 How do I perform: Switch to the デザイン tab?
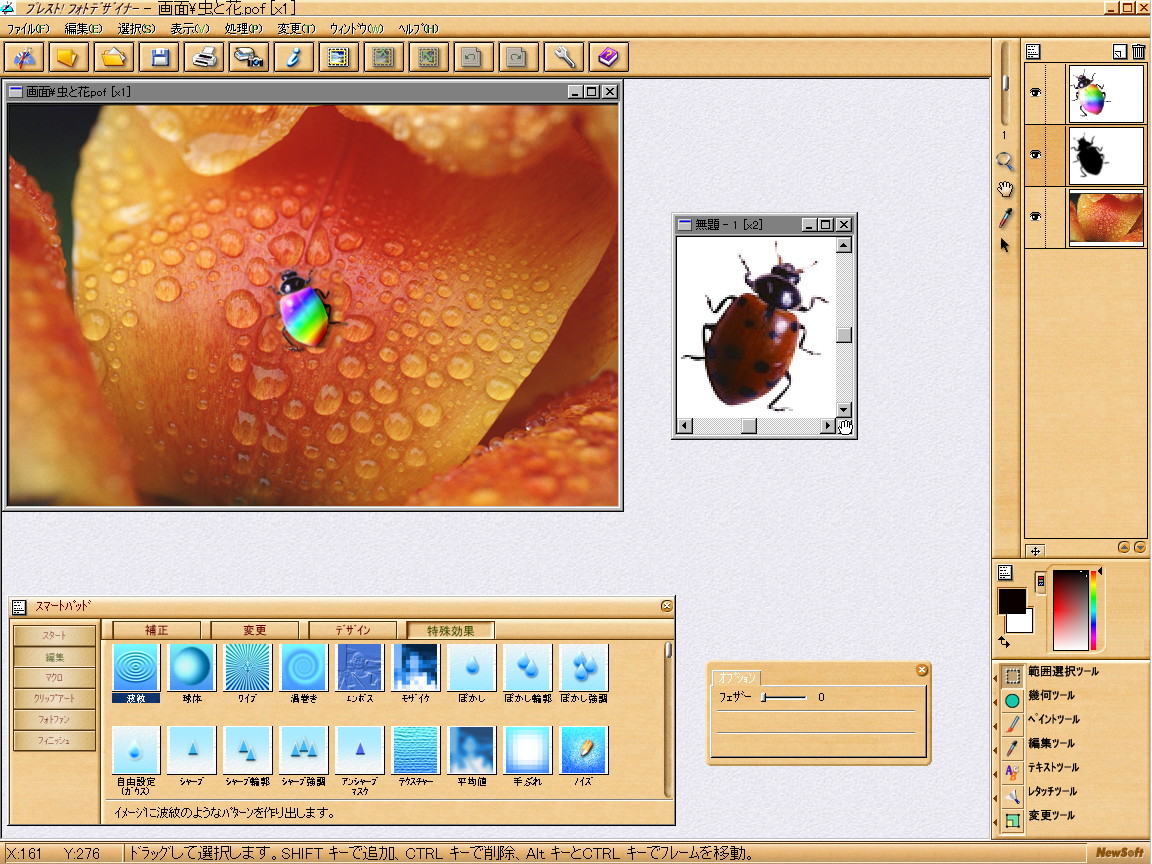pyautogui.click(x=352, y=630)
